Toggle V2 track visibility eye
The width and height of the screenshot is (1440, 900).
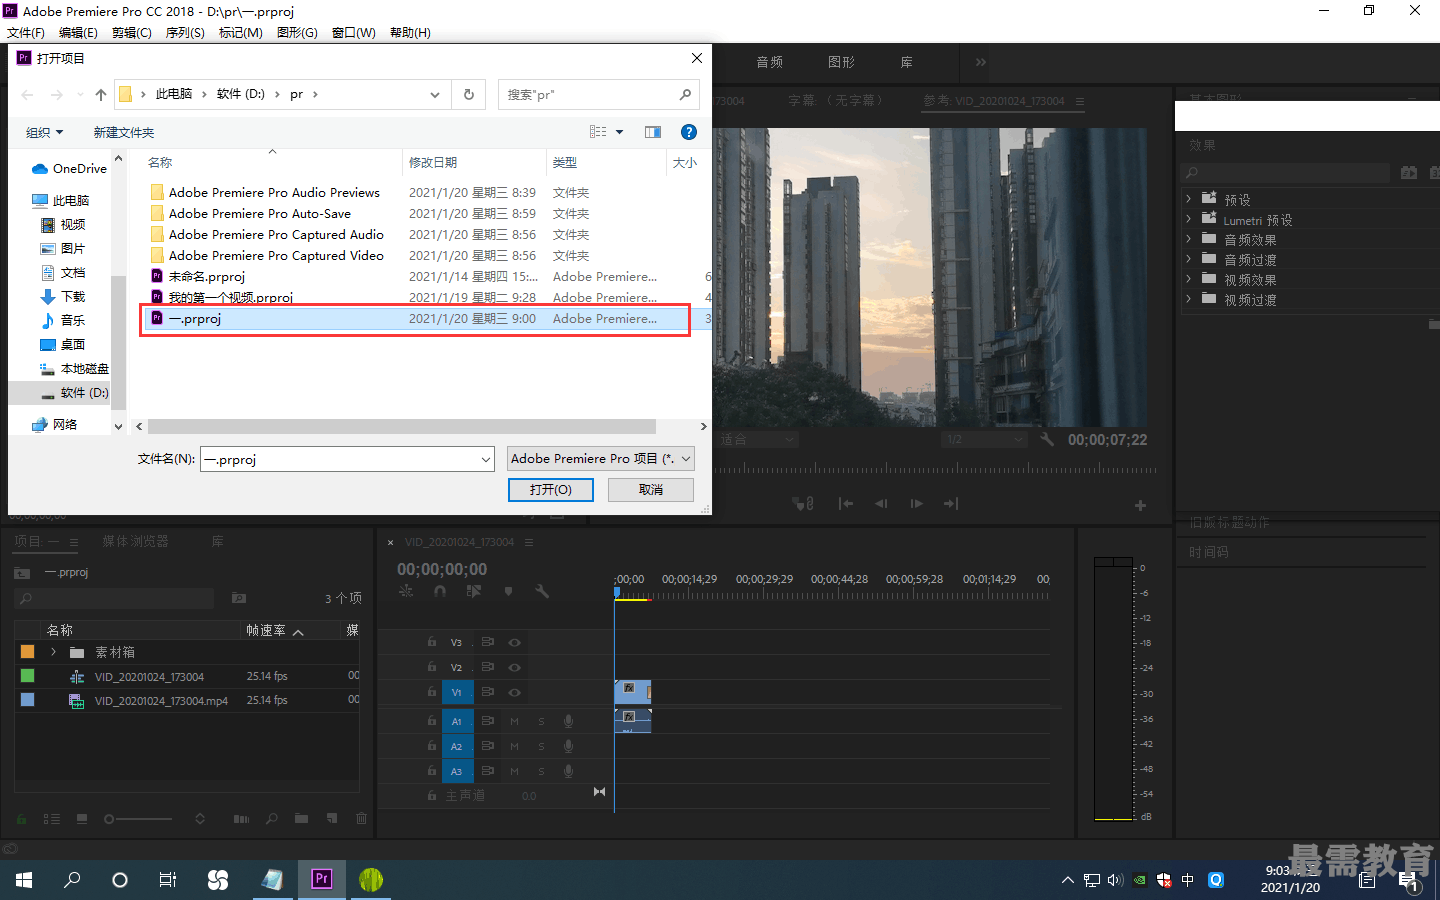click(x=514, y=667)
